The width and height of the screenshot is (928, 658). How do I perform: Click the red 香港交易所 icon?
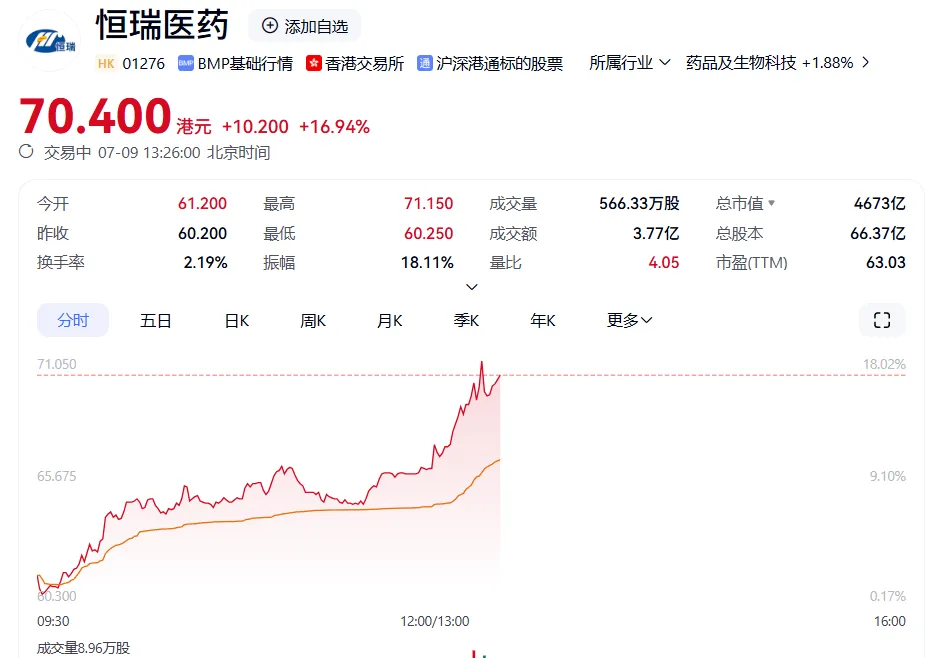click(314, 63)
